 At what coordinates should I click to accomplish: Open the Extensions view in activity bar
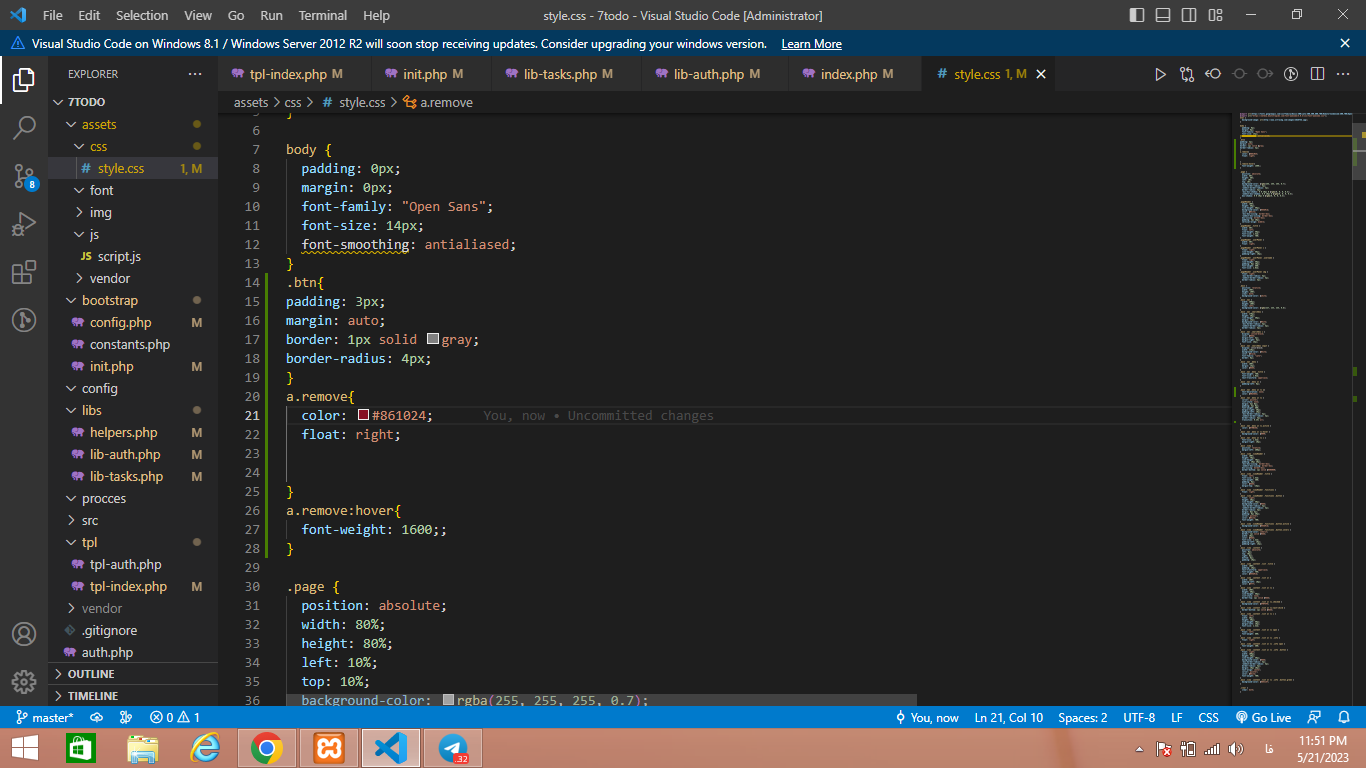click(24, 272)
